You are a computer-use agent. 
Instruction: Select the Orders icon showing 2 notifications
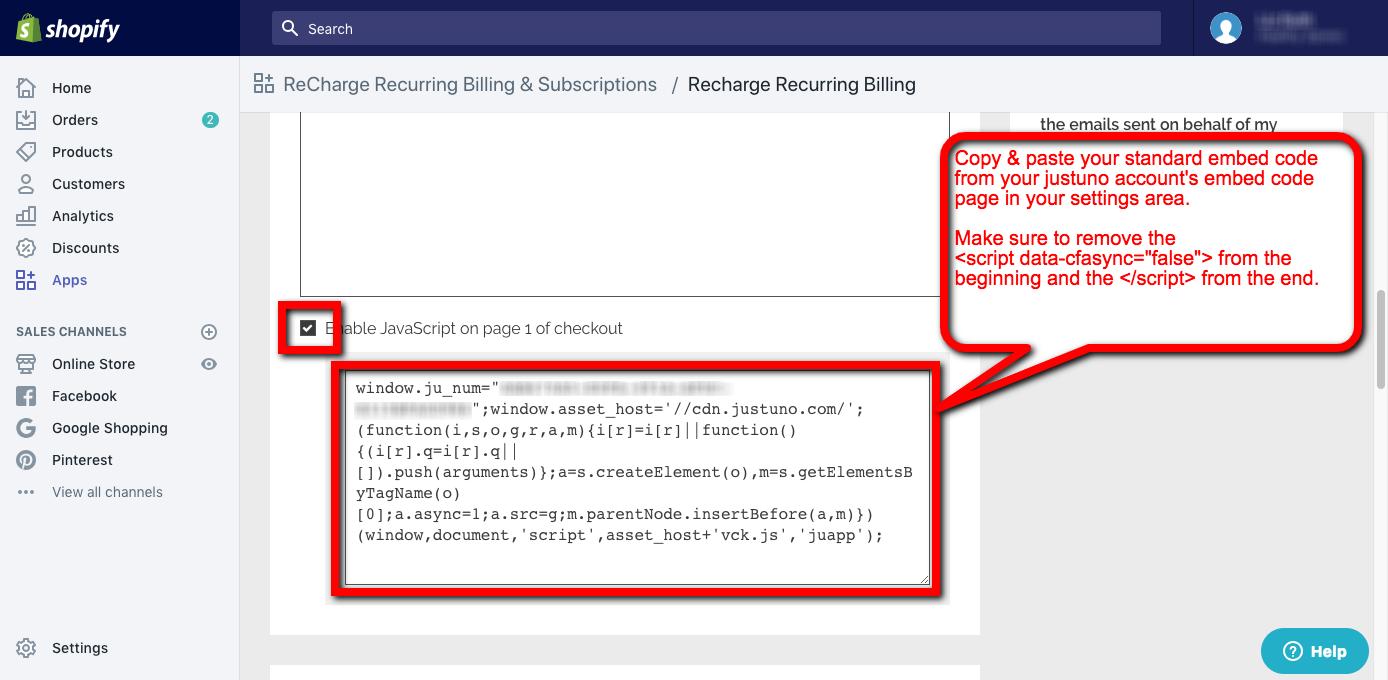(27, 120)
